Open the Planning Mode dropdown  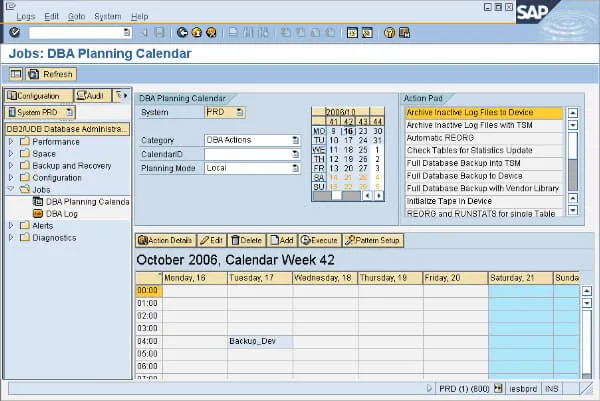point(295,168)
